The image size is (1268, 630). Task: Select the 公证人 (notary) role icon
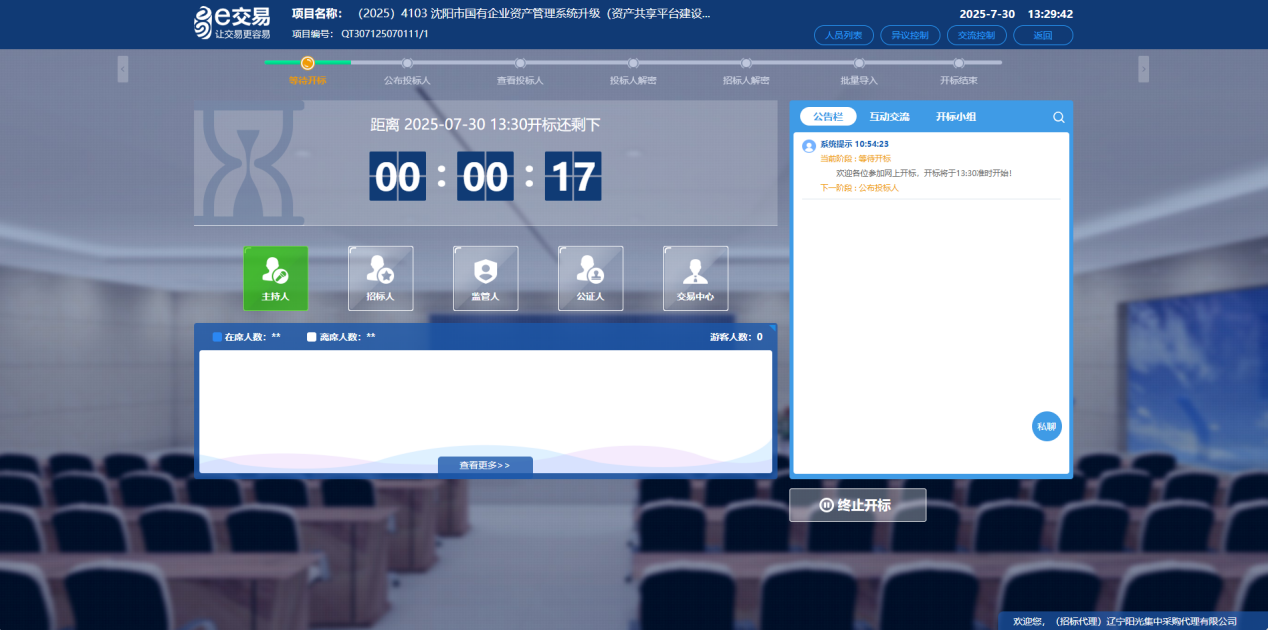point(590,278)
